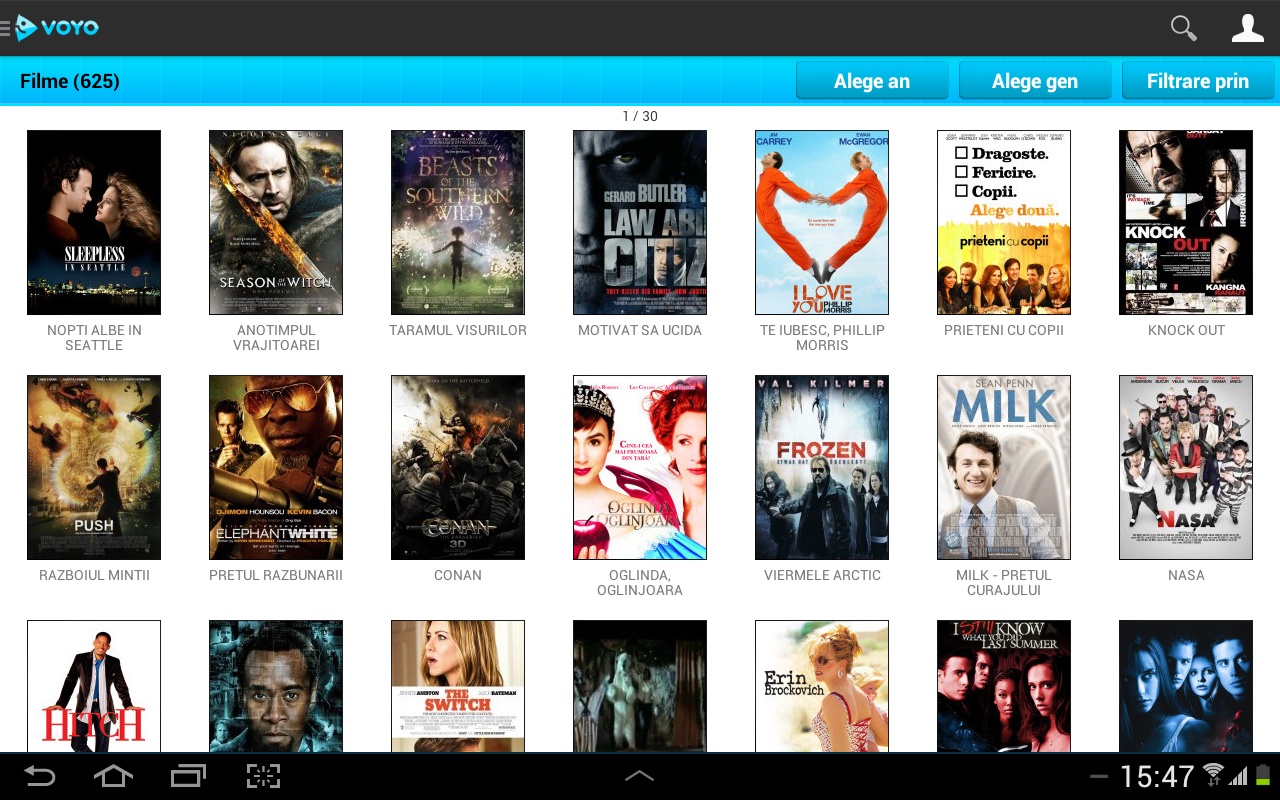Open the Push movie poster
This screenshot has height=800, width=1280.
click(x=94, y=467)
